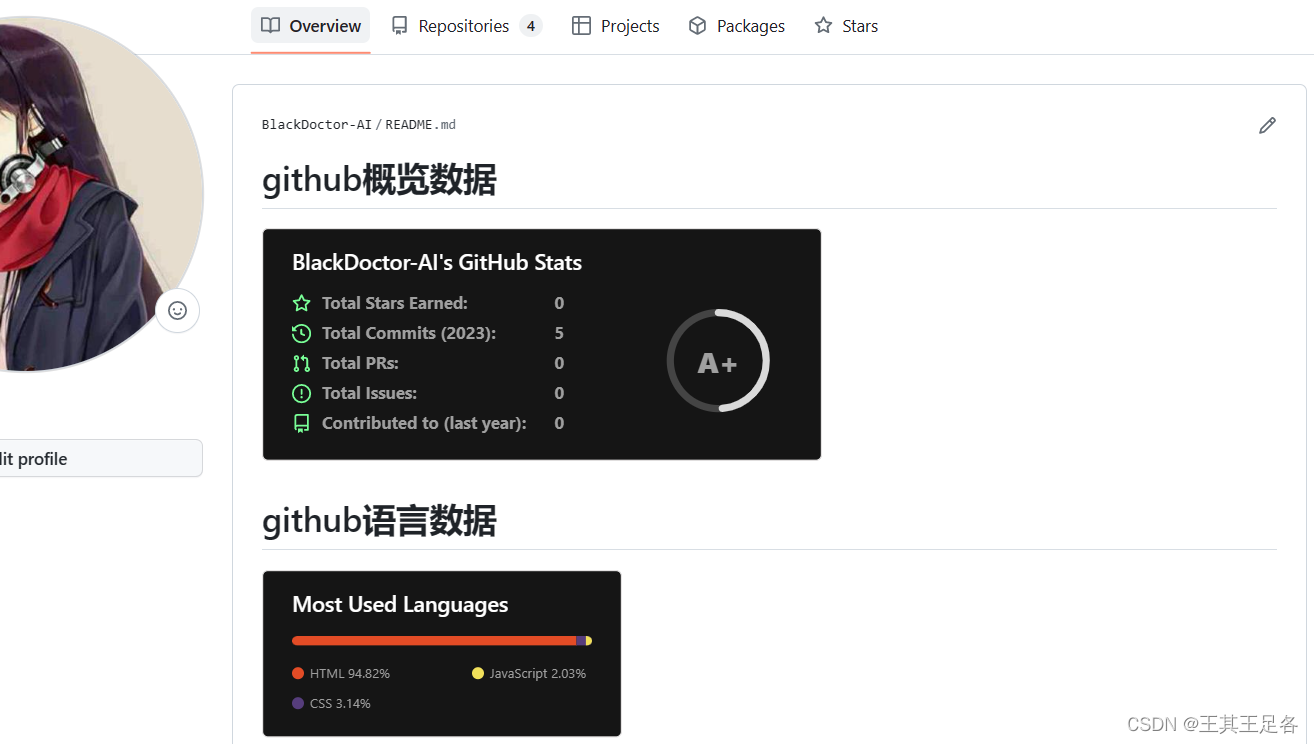1314x744 pixels.
Task: Click the book icon beside Contributed to
Action: coord(301,422)
